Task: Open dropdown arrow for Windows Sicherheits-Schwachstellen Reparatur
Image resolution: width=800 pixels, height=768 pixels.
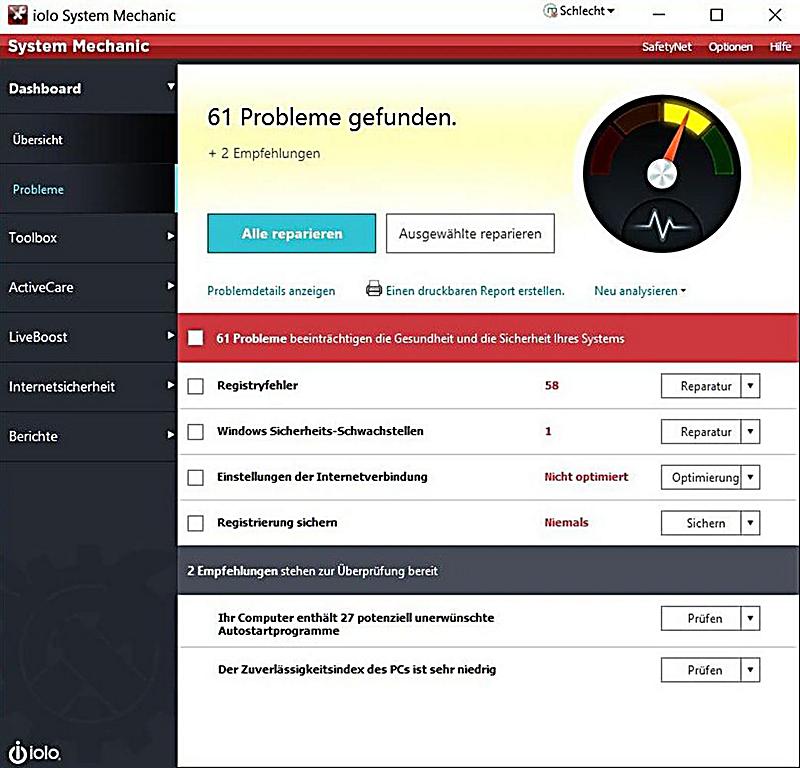Action: (x=750, y=432)
